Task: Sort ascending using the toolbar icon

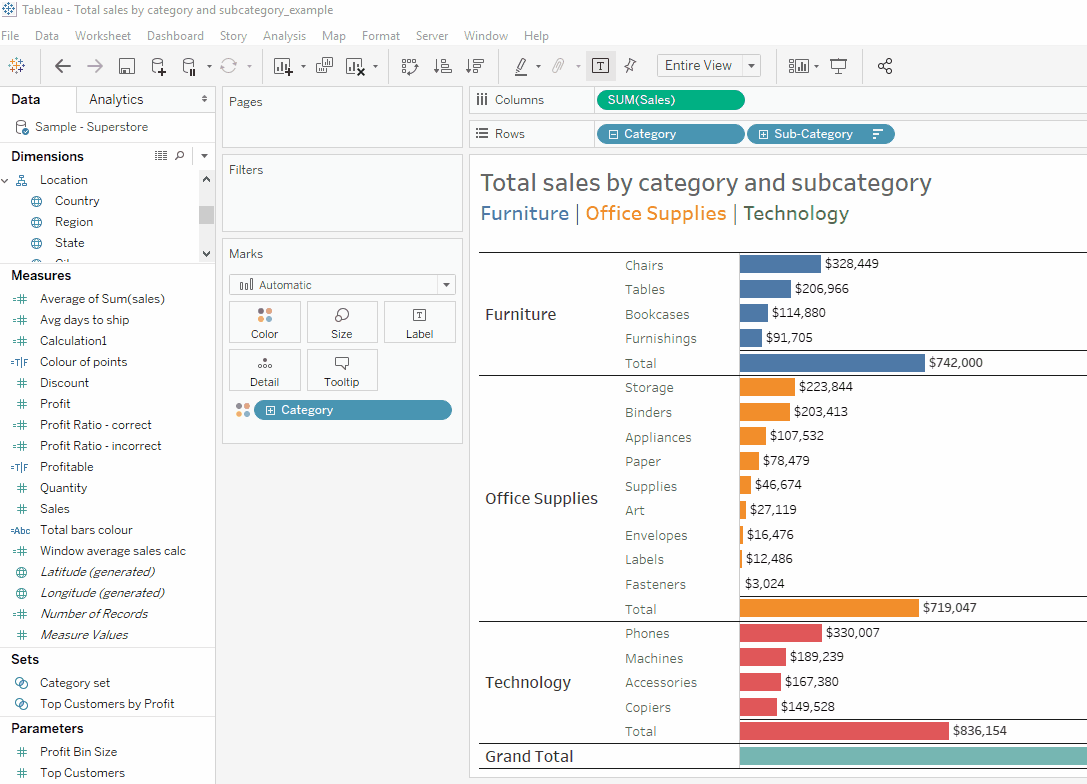Action: (442, 66)
